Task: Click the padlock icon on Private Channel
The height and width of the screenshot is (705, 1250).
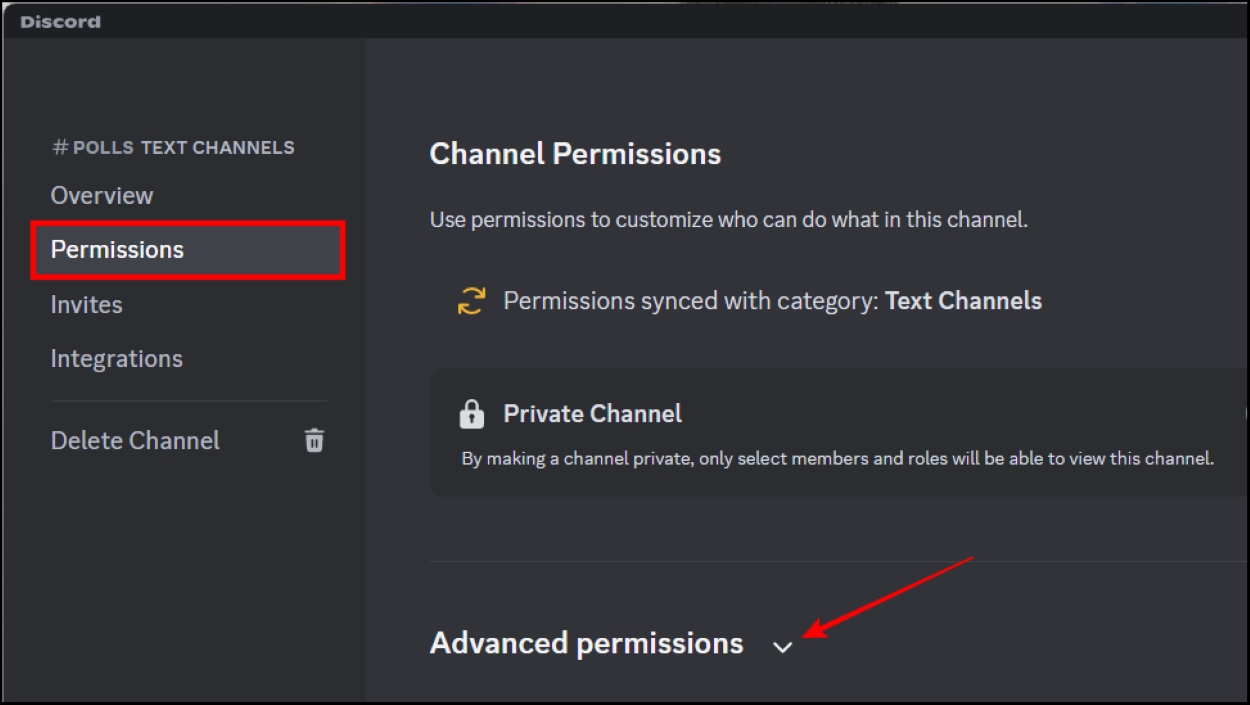Action: point(469,413)
